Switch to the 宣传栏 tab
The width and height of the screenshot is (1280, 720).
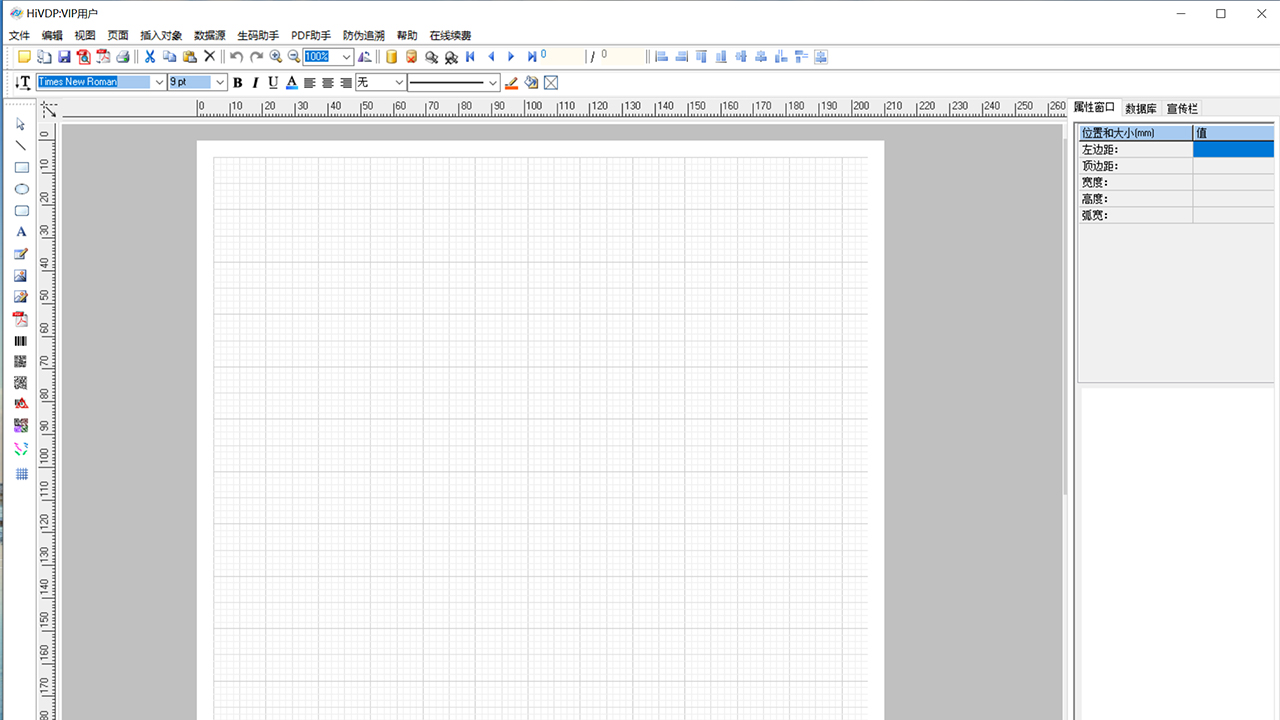coord(1182,108)
